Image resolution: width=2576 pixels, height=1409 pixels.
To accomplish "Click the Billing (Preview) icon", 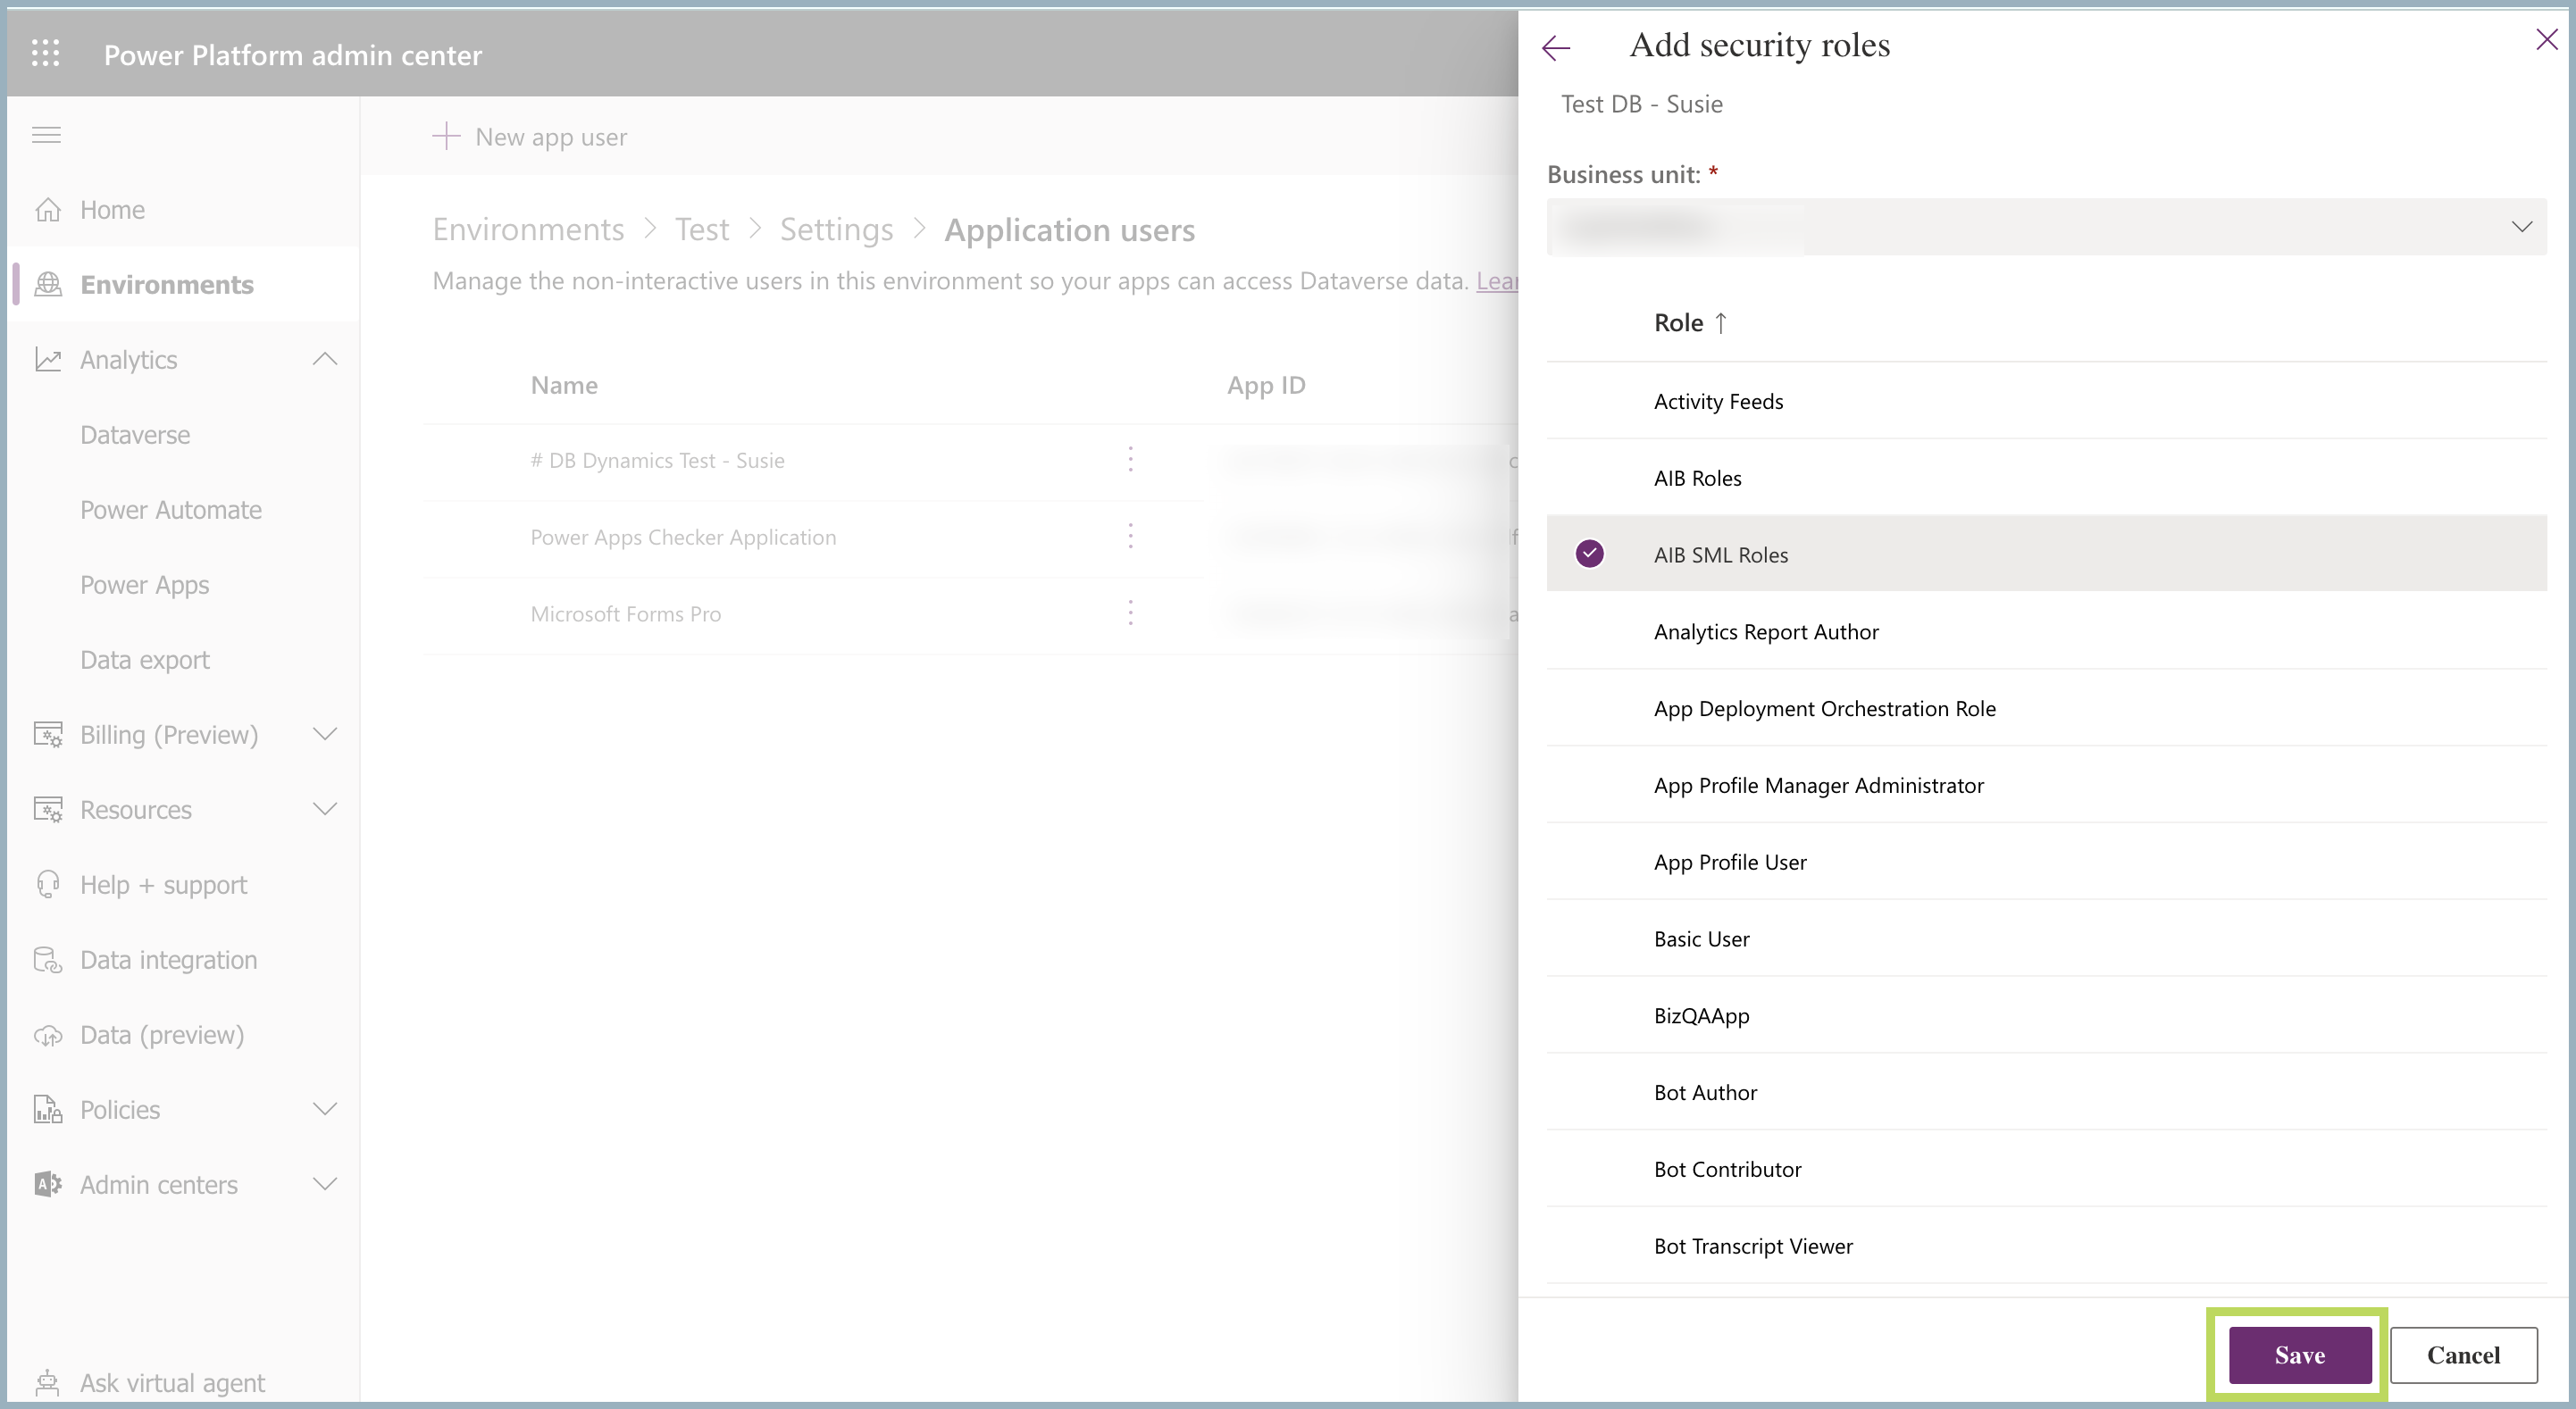I will 47,734.
